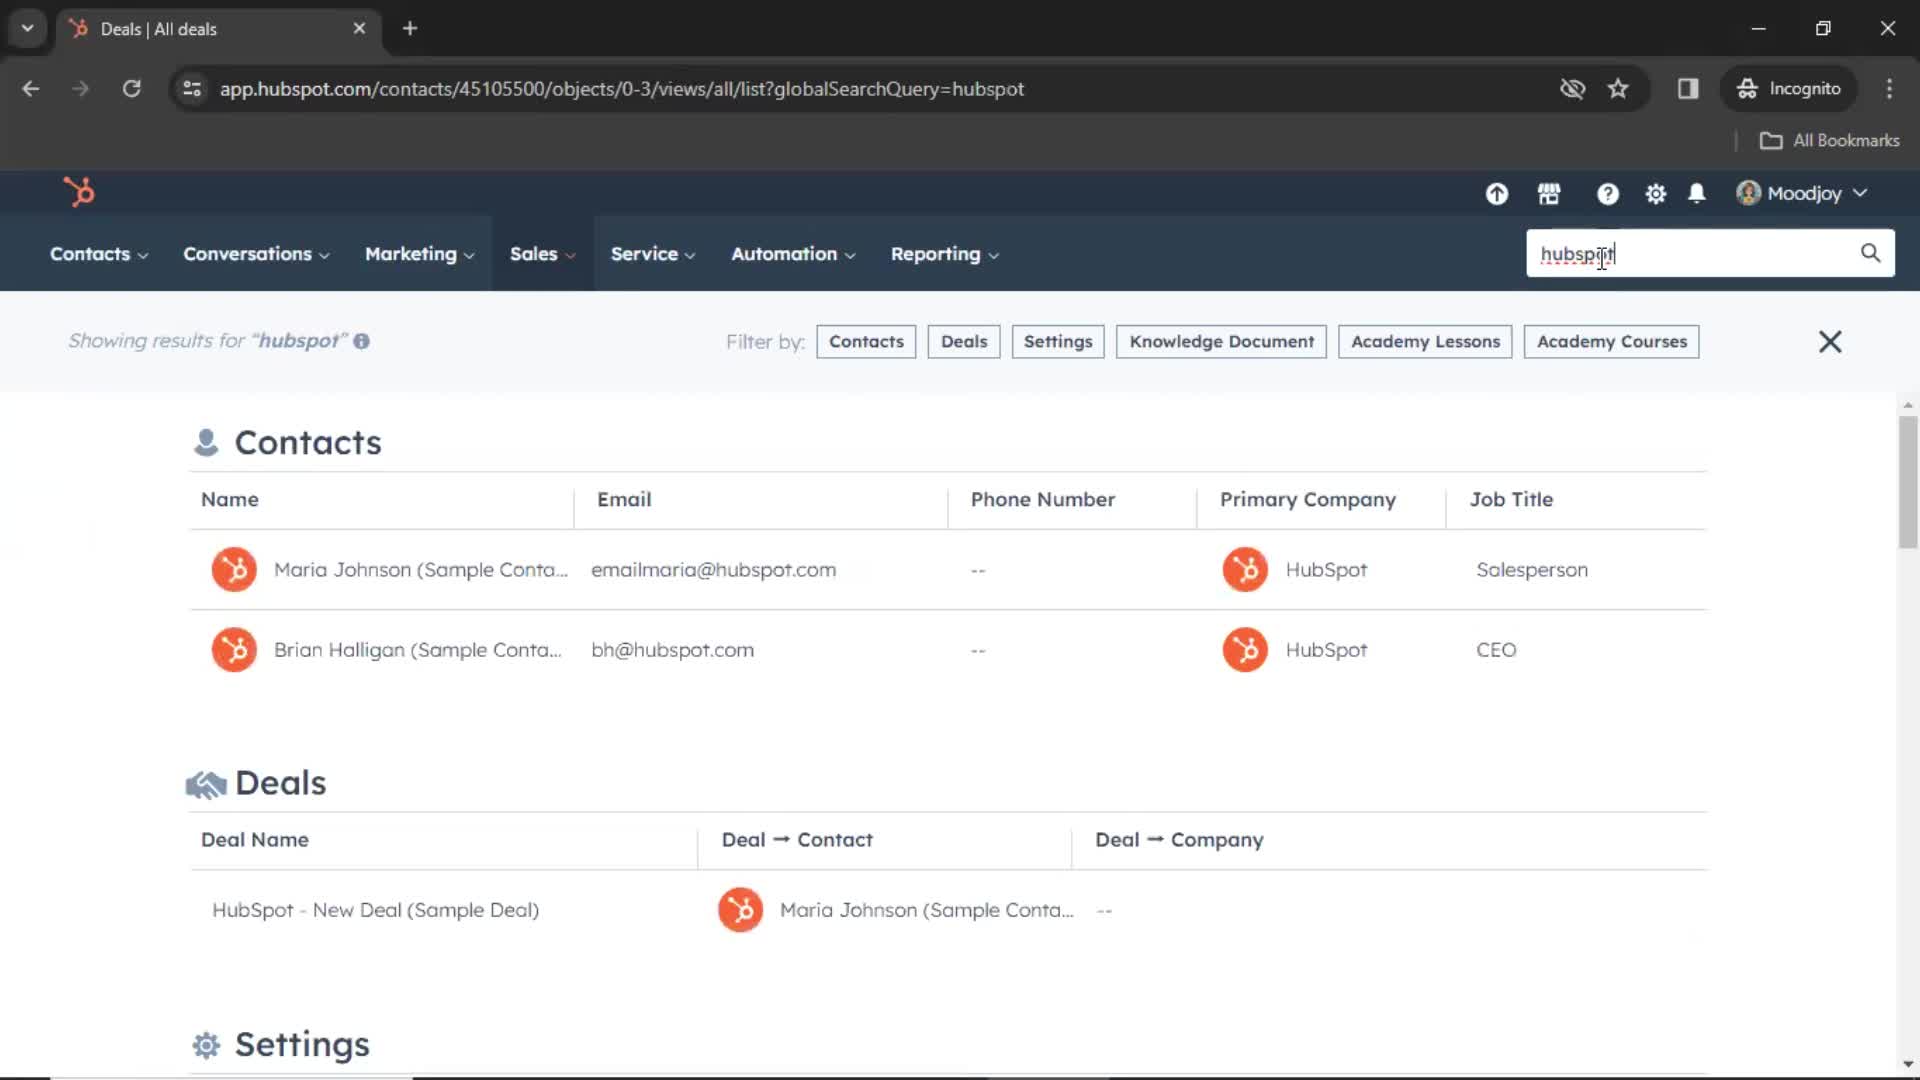1920x1080 pixels.
Task: Click HubSpot company logo in Brian's row
Action: (x=1245, y=650)
